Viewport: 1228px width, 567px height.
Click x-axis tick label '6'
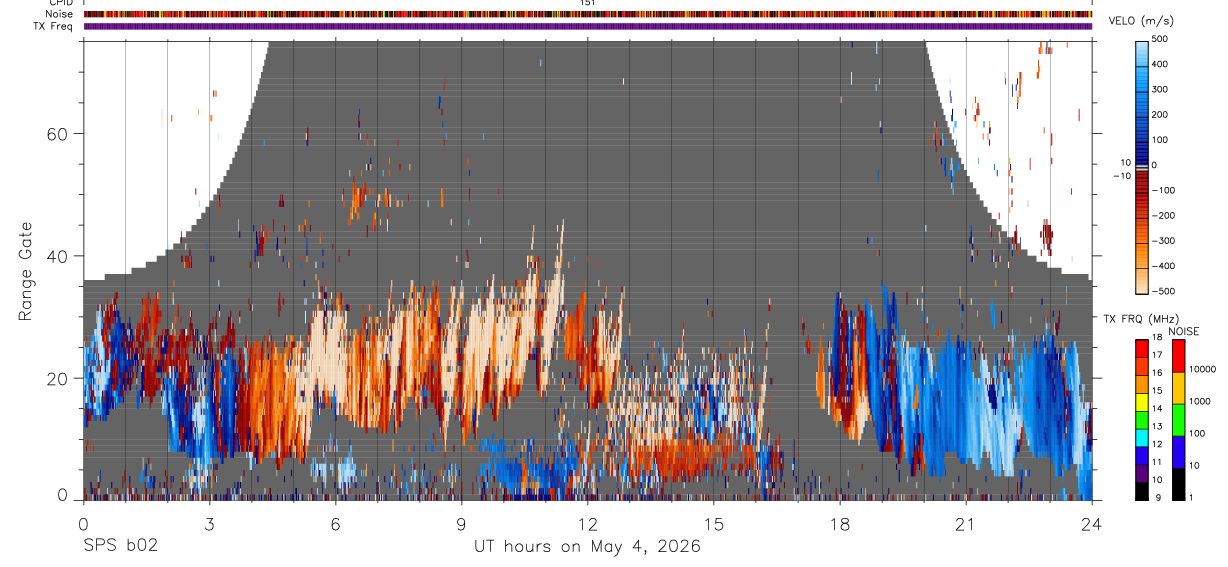(336, 524)
